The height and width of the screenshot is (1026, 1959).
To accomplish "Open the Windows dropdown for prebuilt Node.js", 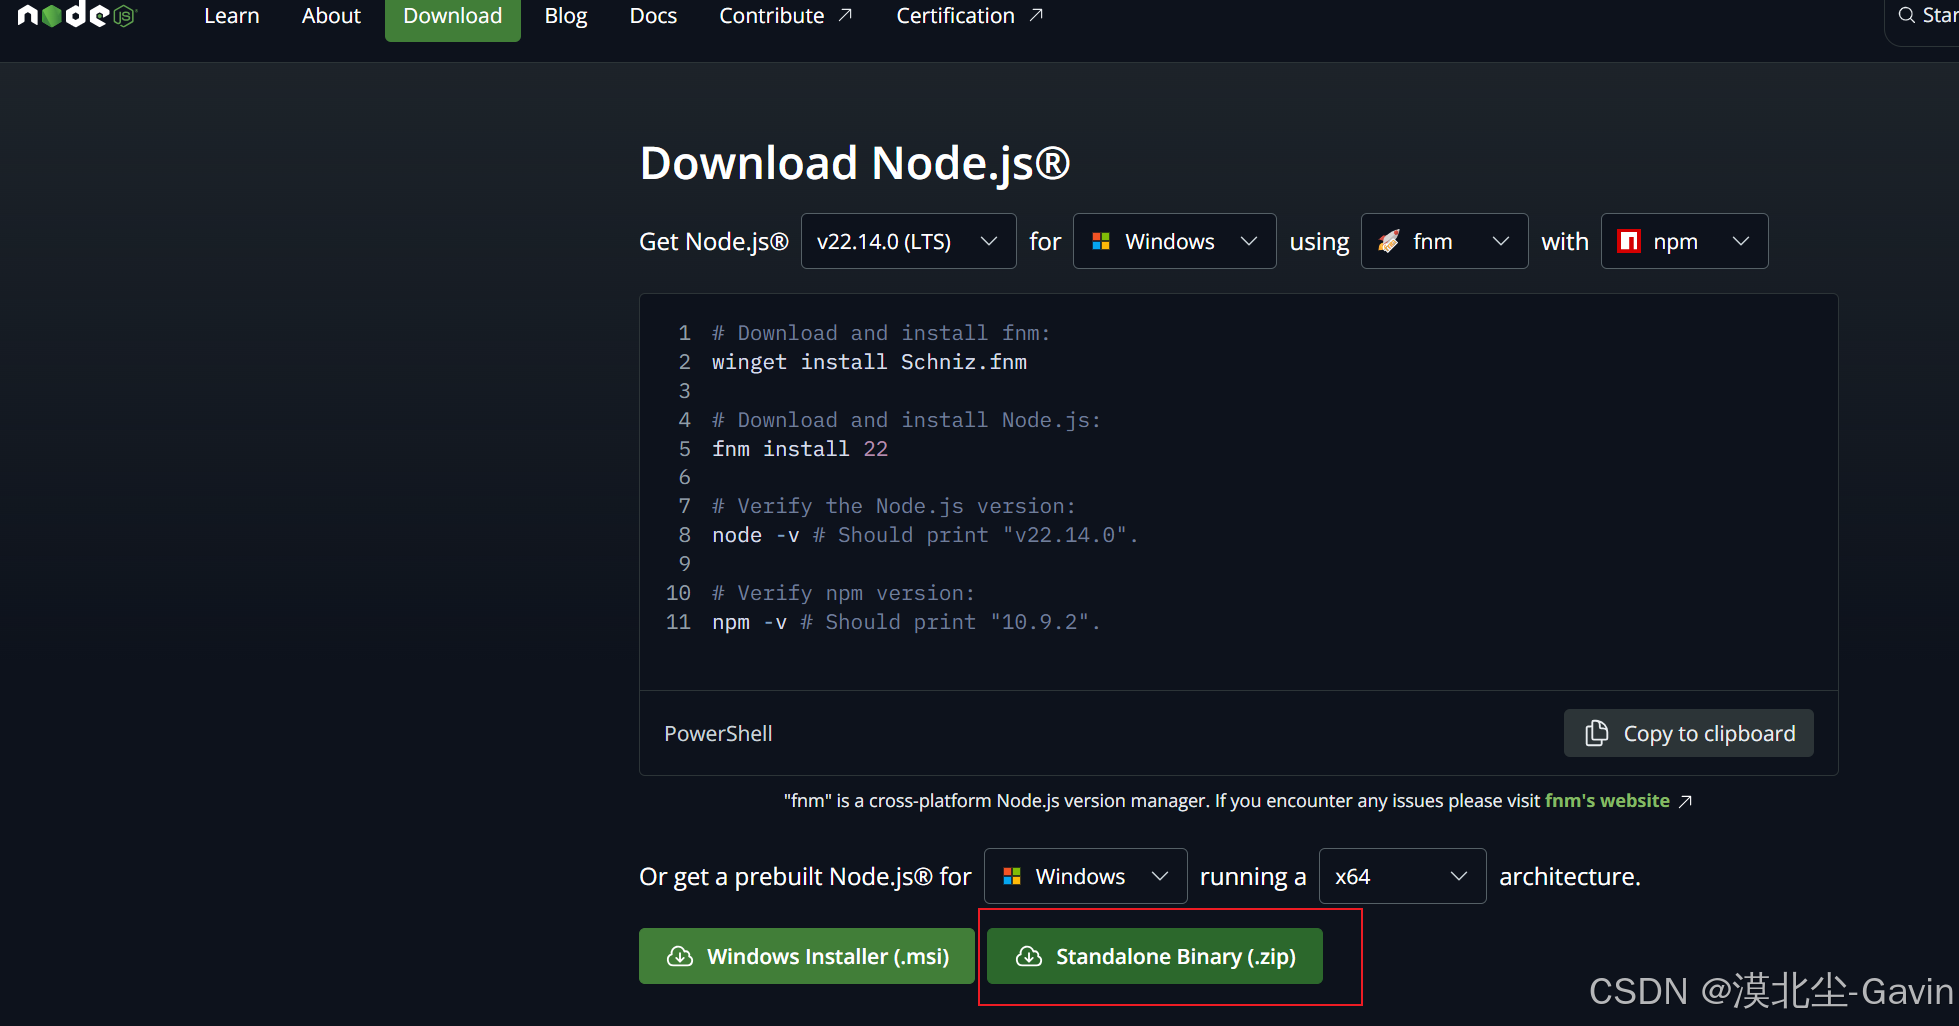I will (1085, 875).
